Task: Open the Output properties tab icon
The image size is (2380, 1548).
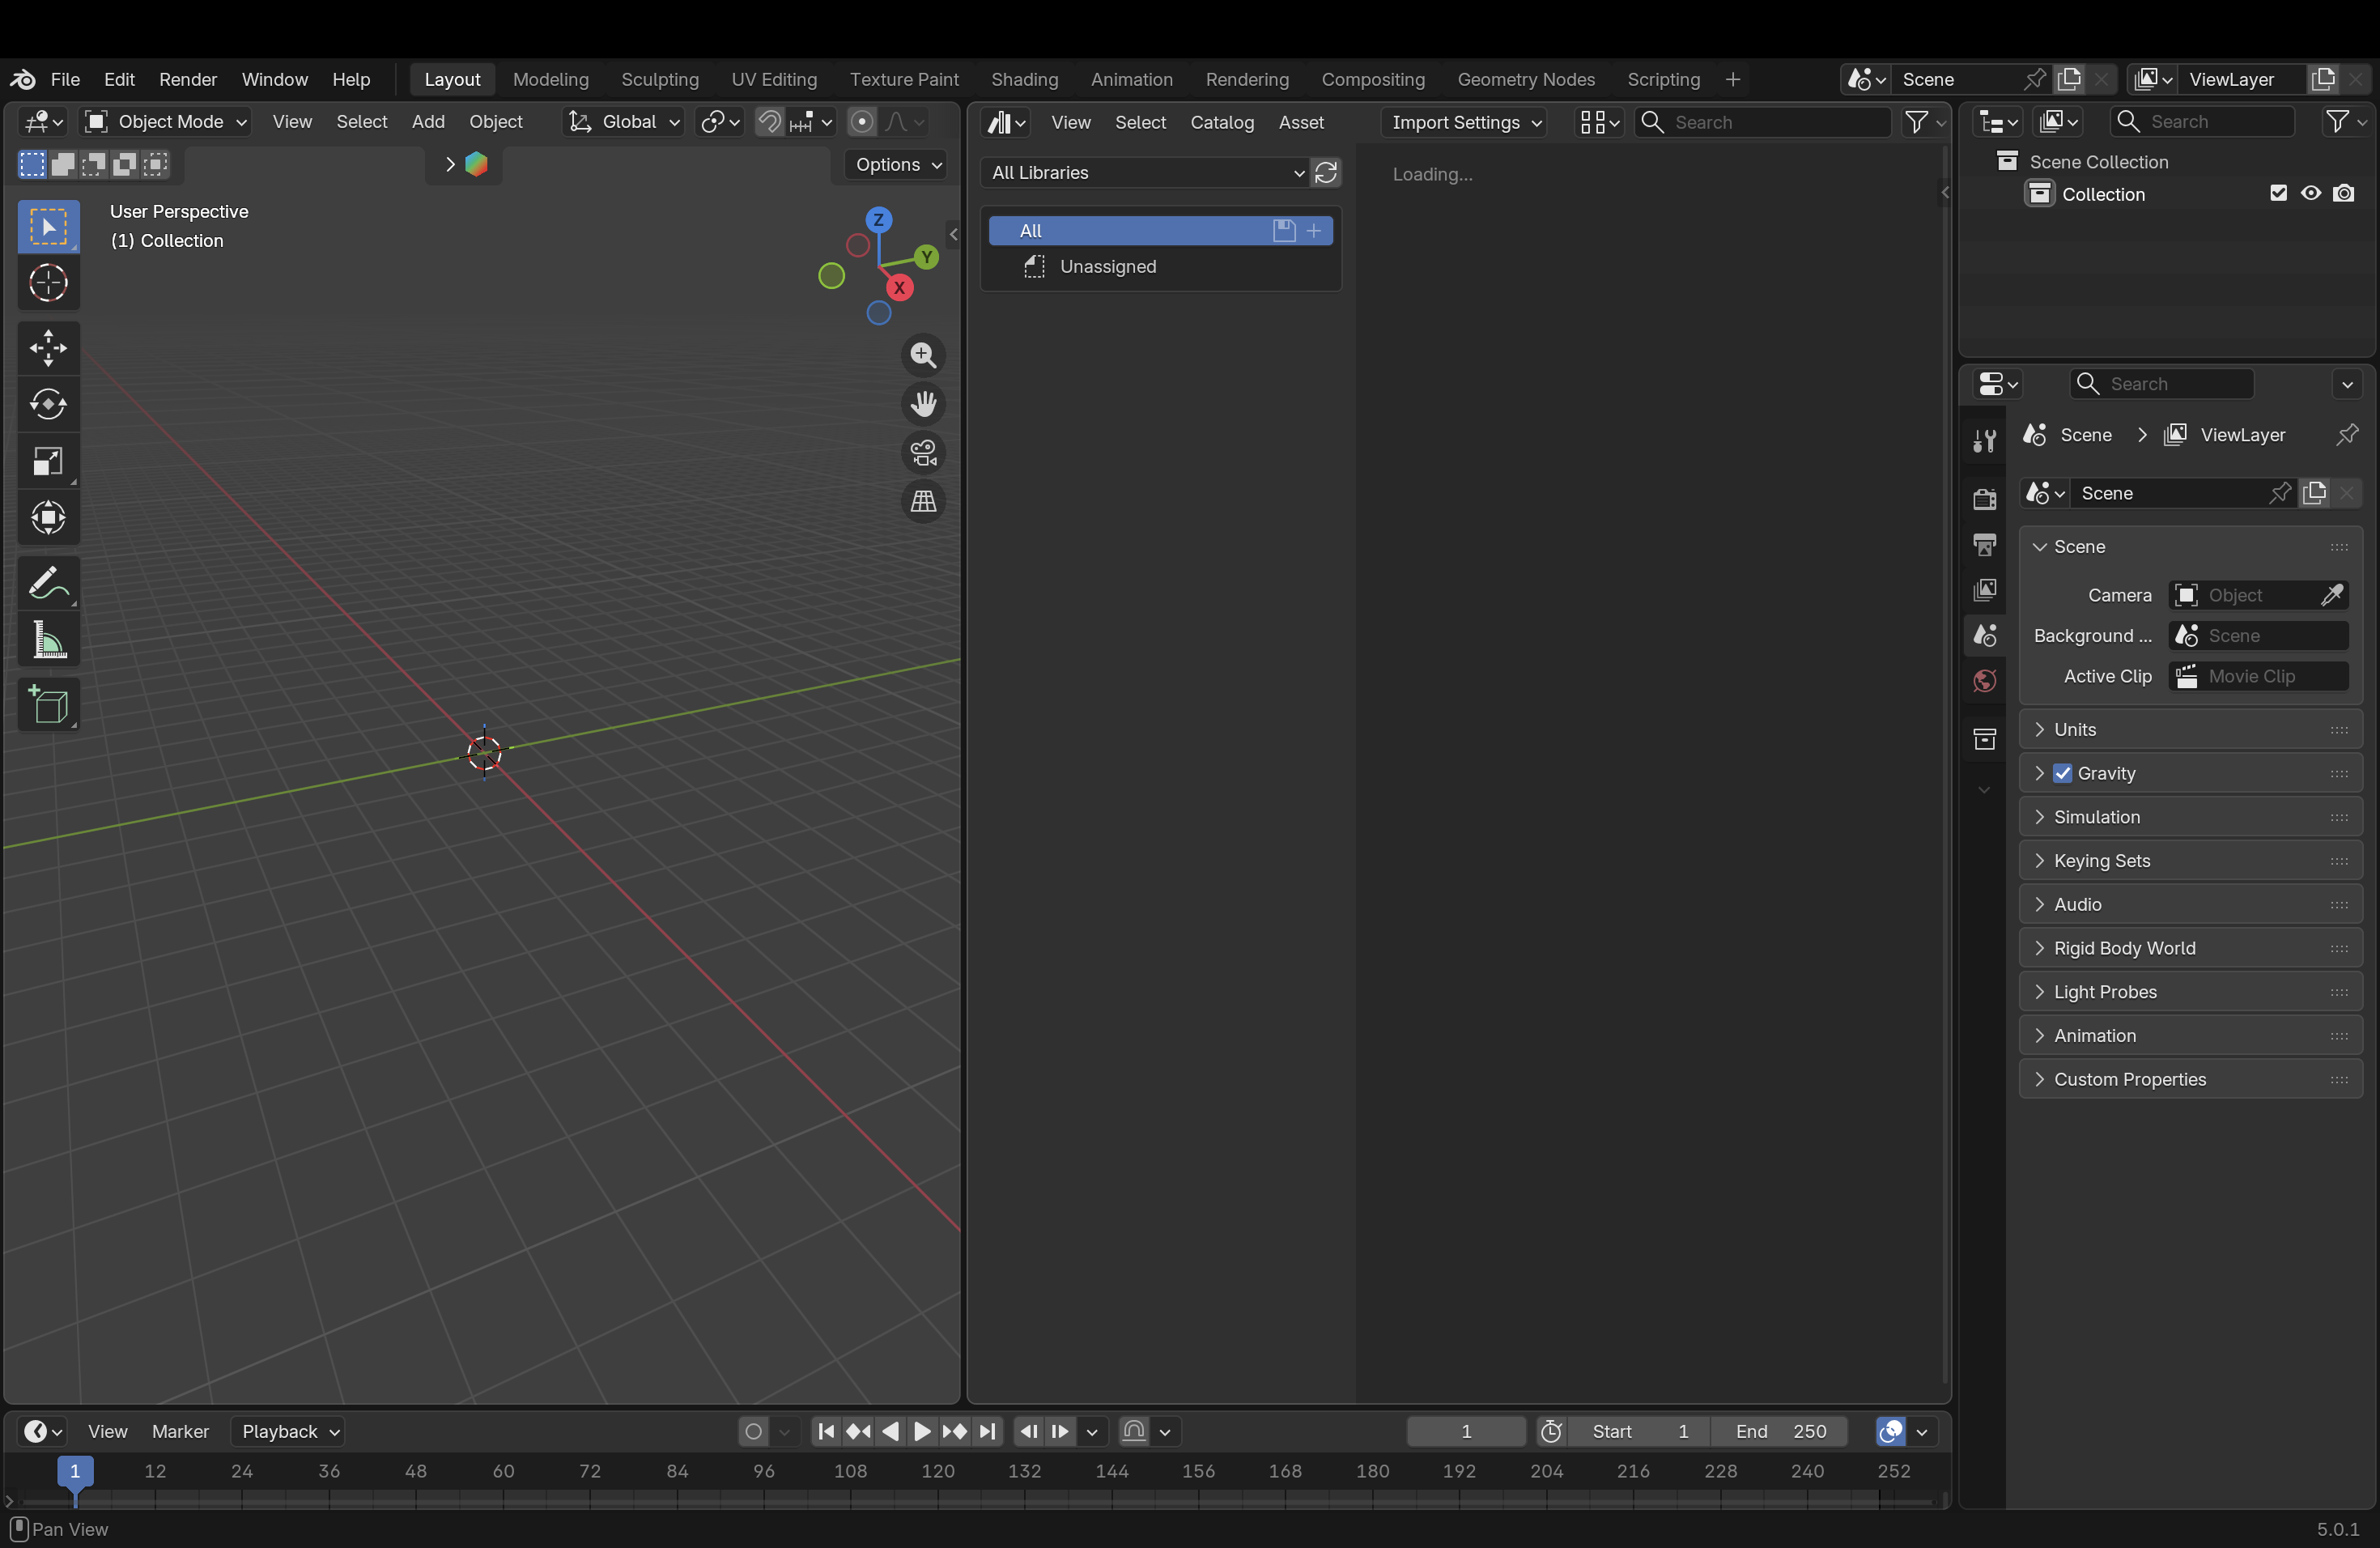Action: [x=1984, y=544]
